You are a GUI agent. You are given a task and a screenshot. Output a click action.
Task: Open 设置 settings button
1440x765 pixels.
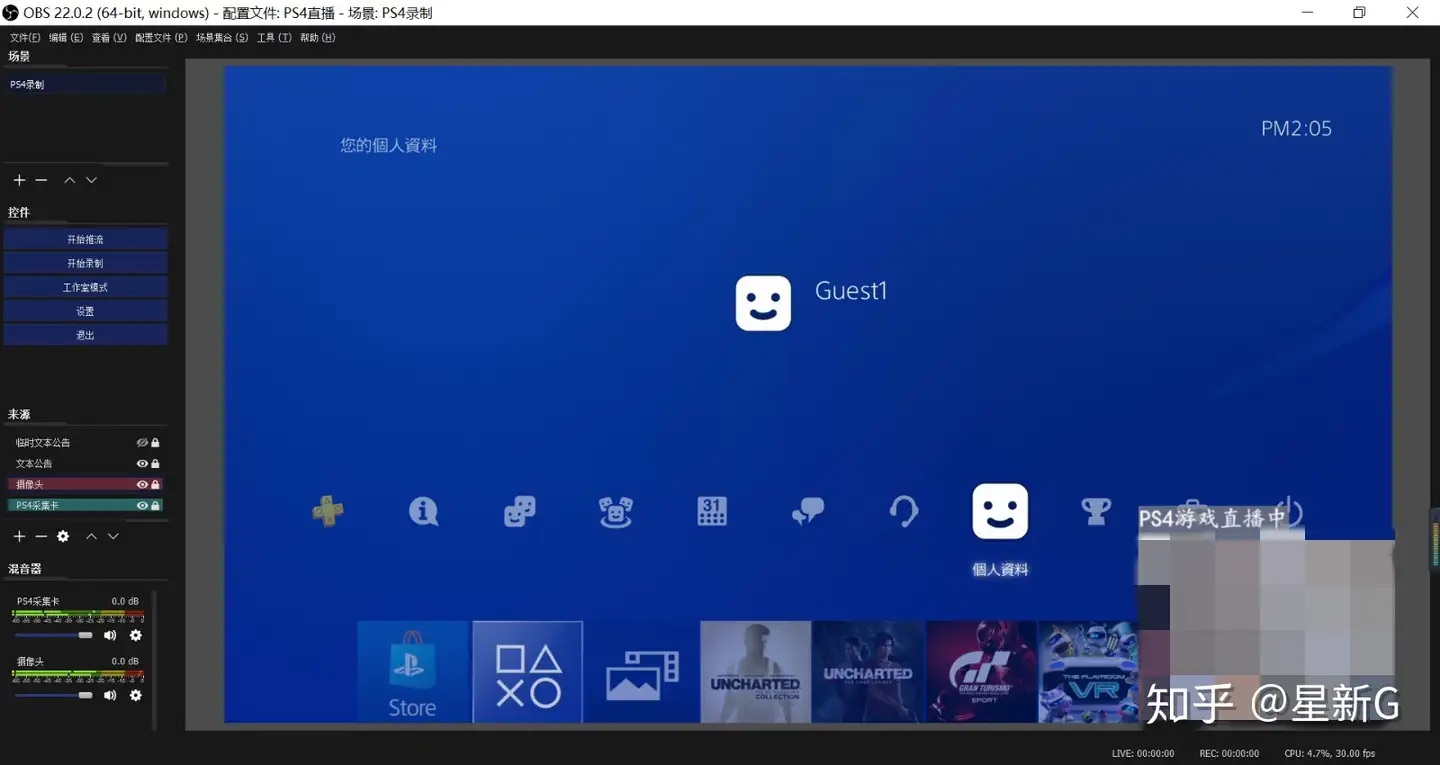tap(85, 311)
